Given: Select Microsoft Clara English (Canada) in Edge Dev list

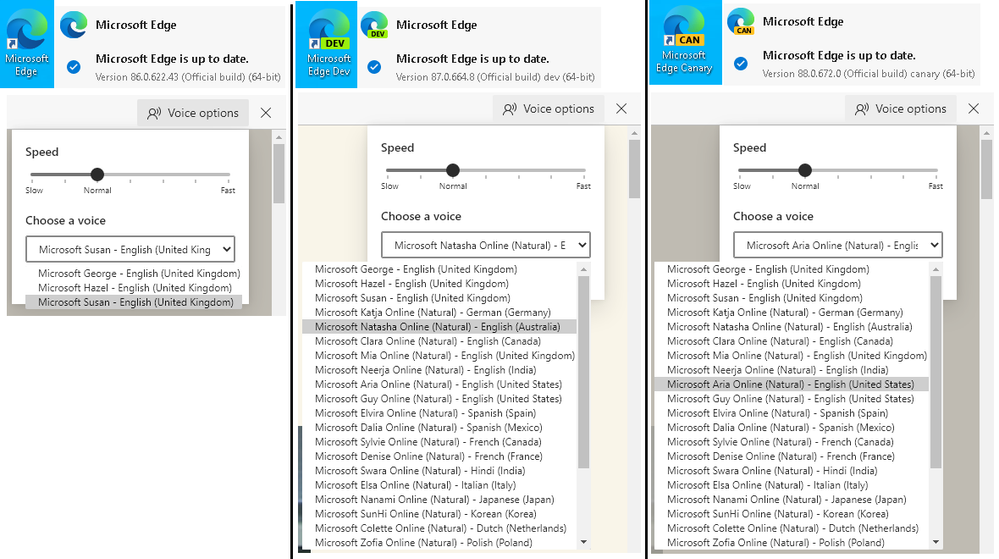Looking at the screenshot, I should point(440,341).
